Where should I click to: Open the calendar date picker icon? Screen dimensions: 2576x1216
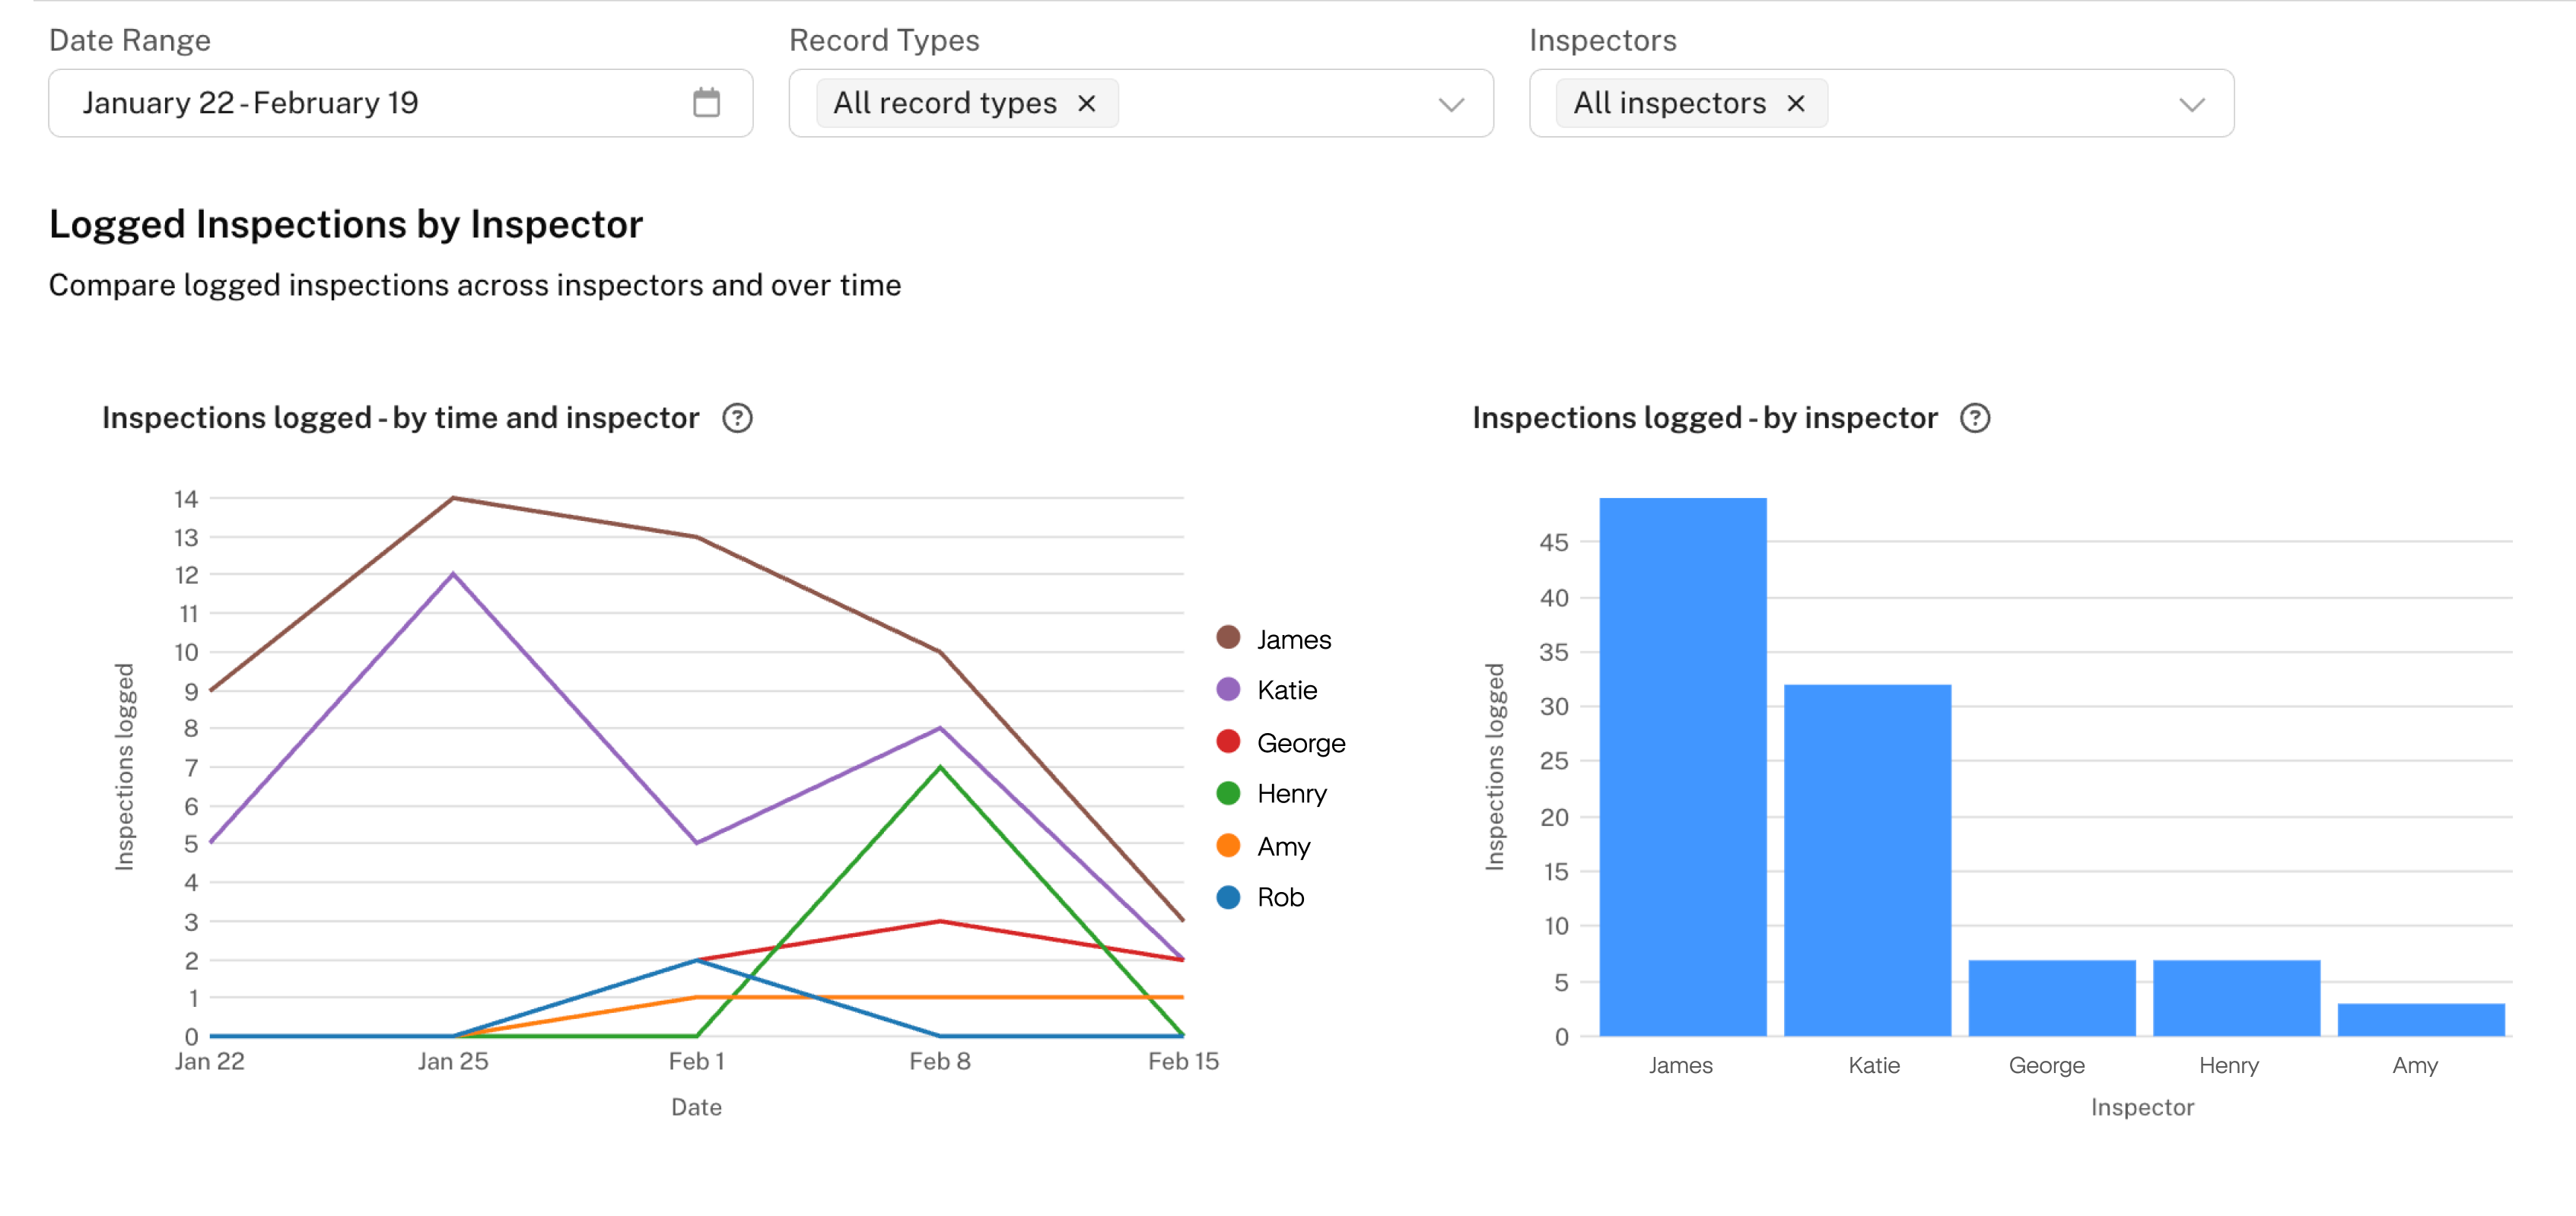coord(708,101)
